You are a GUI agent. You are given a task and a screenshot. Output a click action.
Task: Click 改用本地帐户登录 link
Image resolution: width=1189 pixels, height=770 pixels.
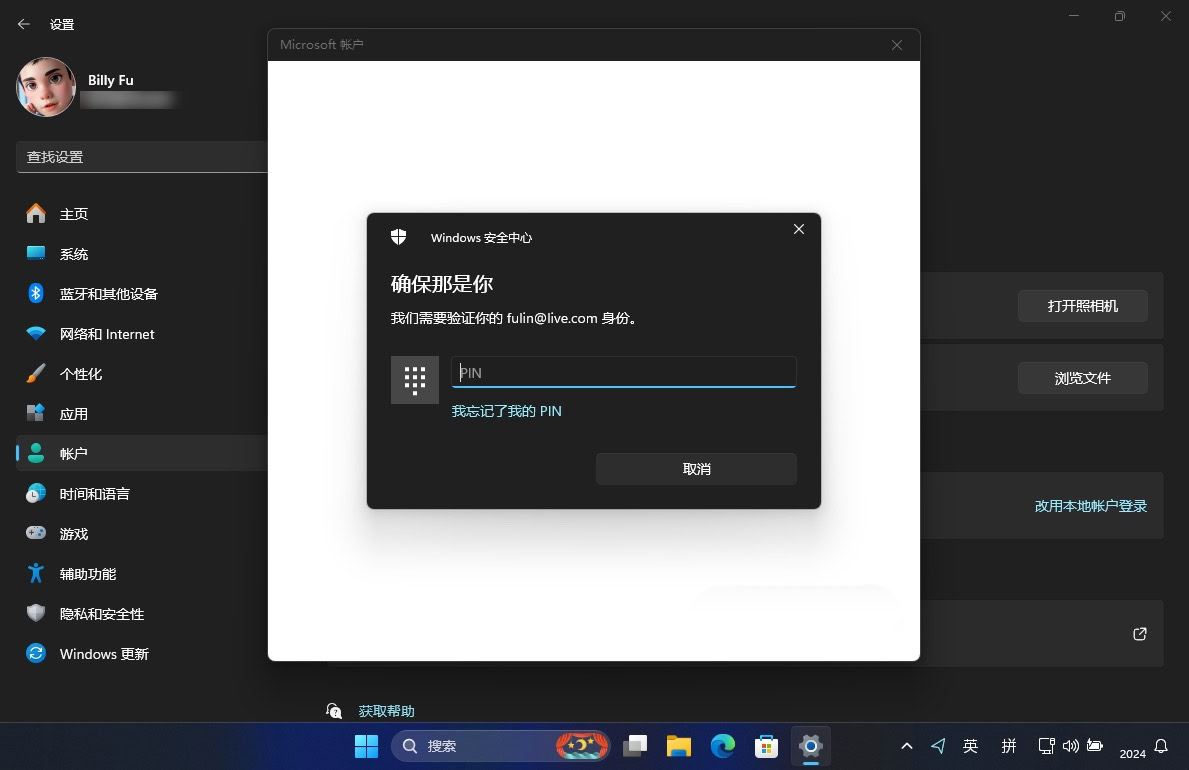coord(1090,506)
